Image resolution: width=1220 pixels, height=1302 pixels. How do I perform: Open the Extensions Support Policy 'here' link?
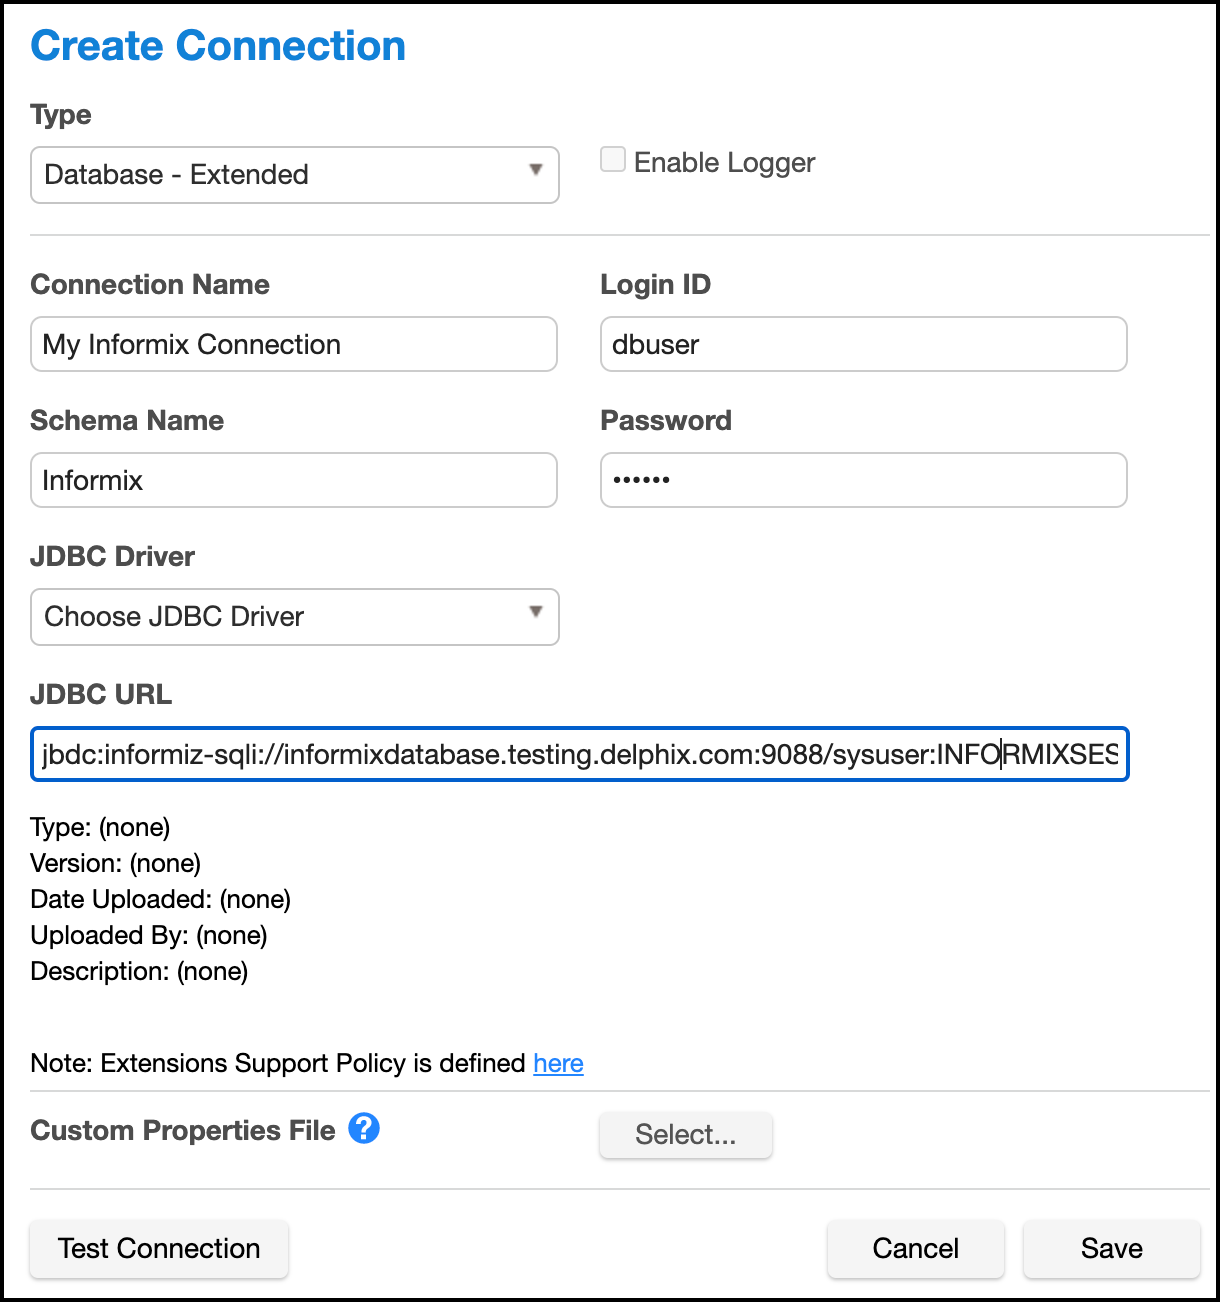coord(558,1063)
